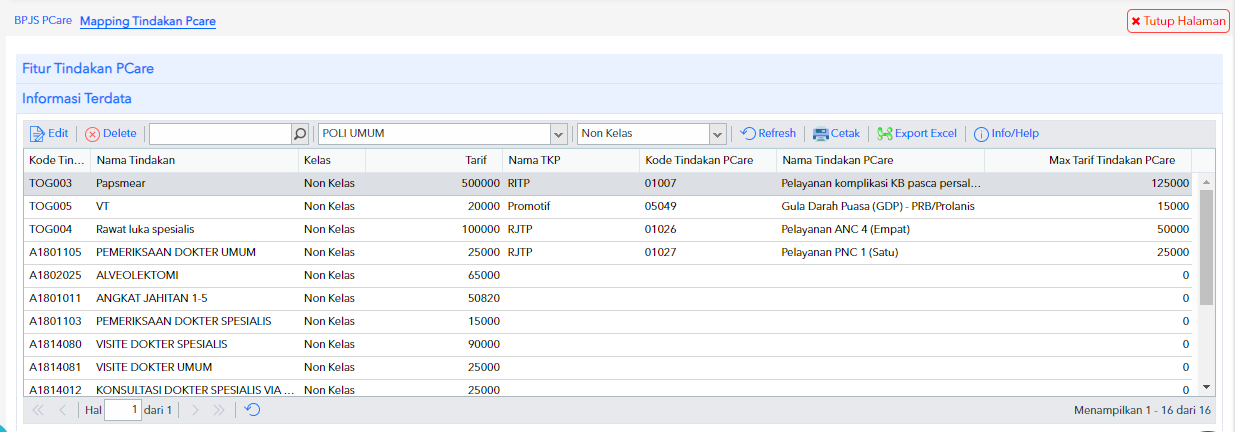1235x432 pixels.
Task: Click Menampilkan 1 - 16 dari 16 status
Action: (x=1144, y=410)
